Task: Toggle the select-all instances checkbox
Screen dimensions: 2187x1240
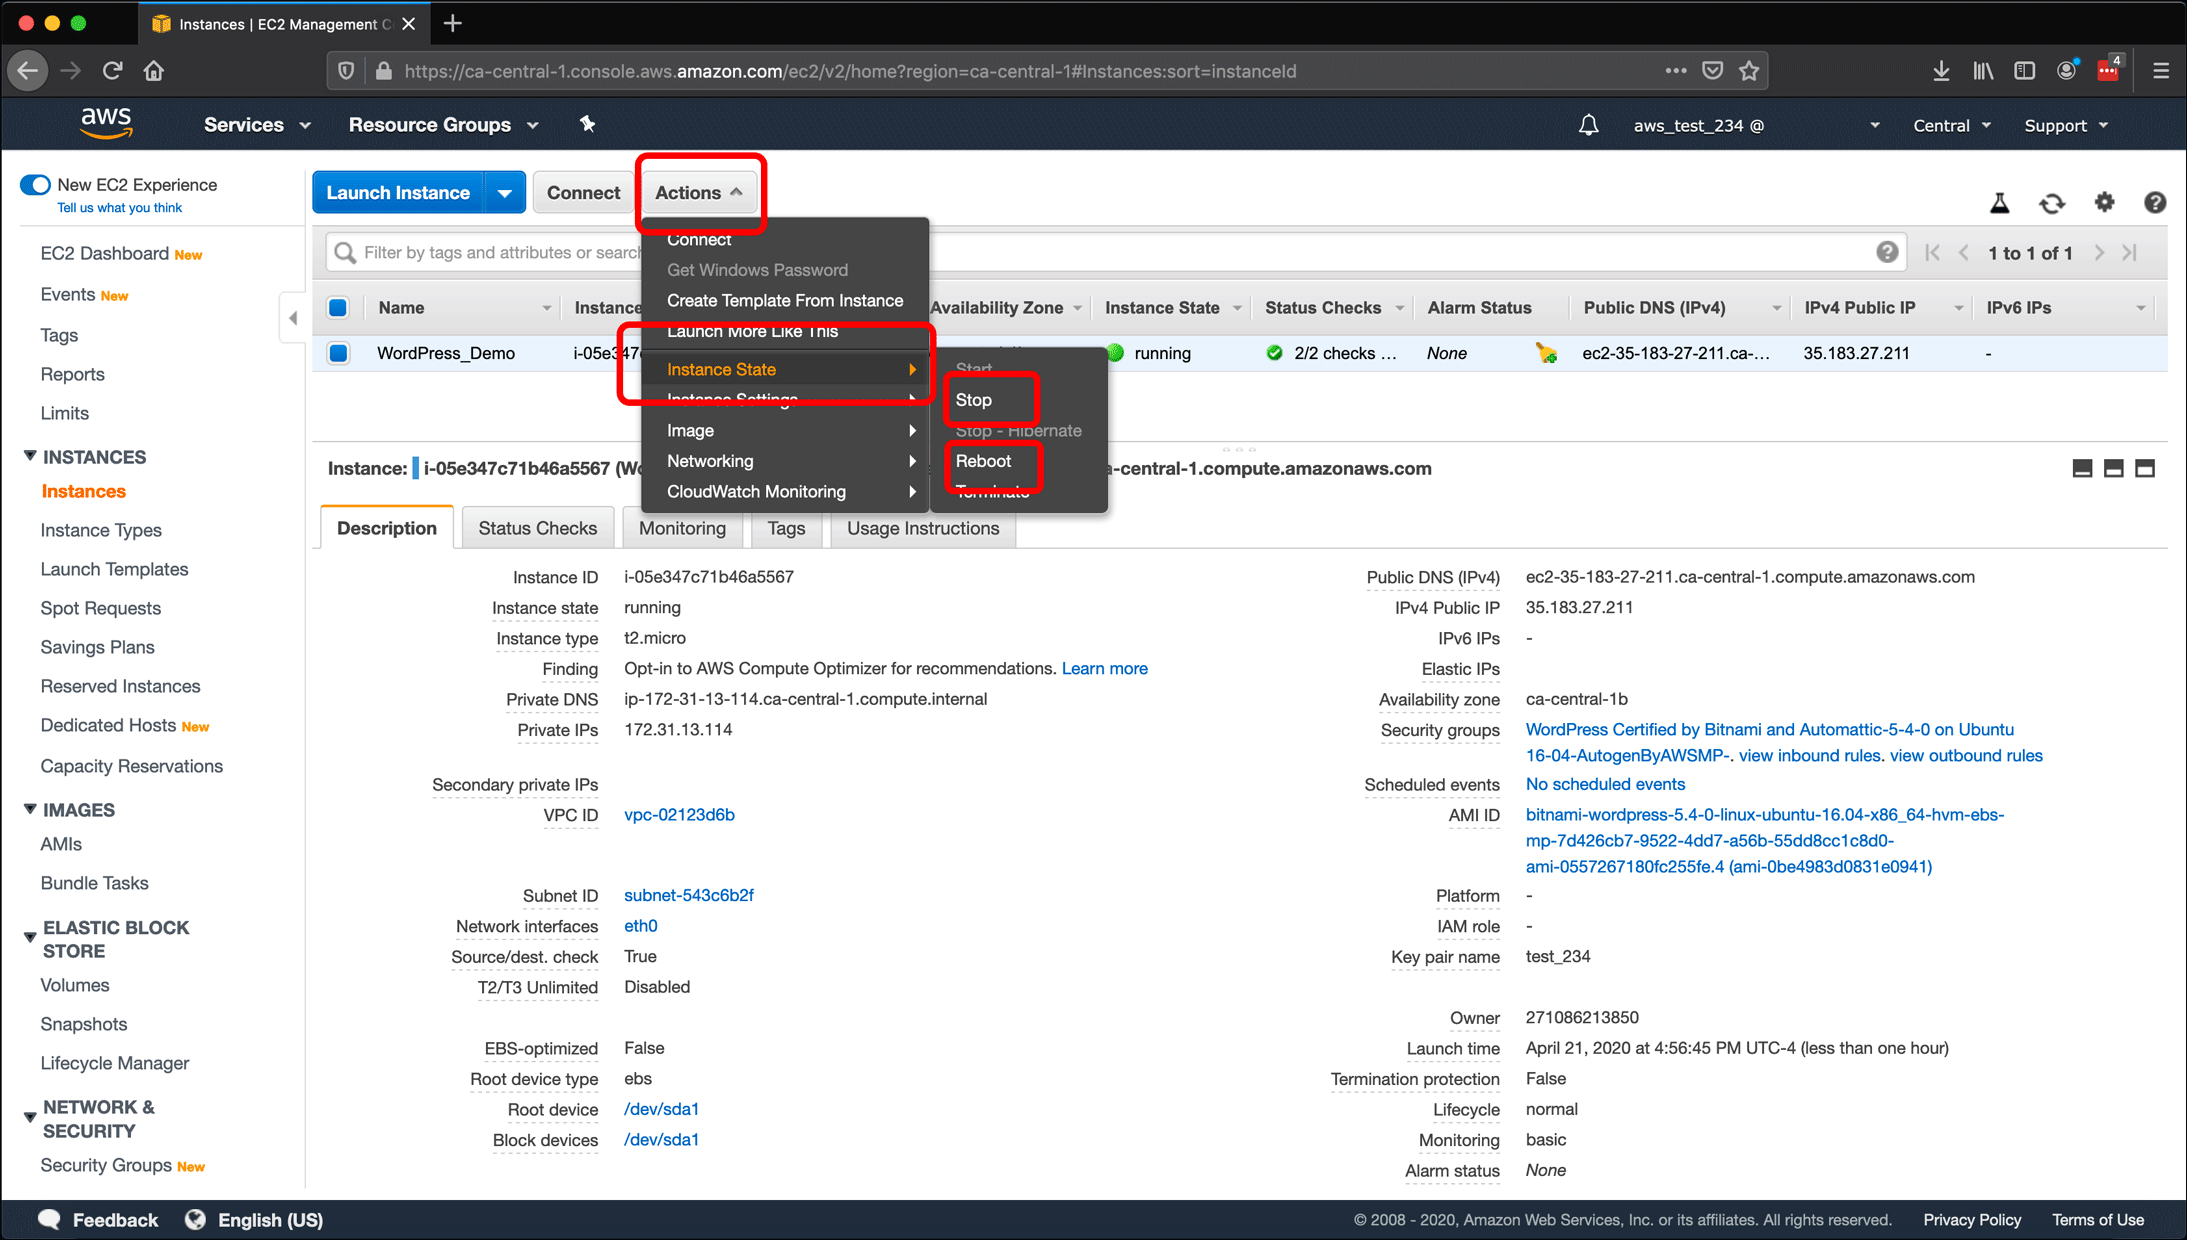Action: coord(338,308)
